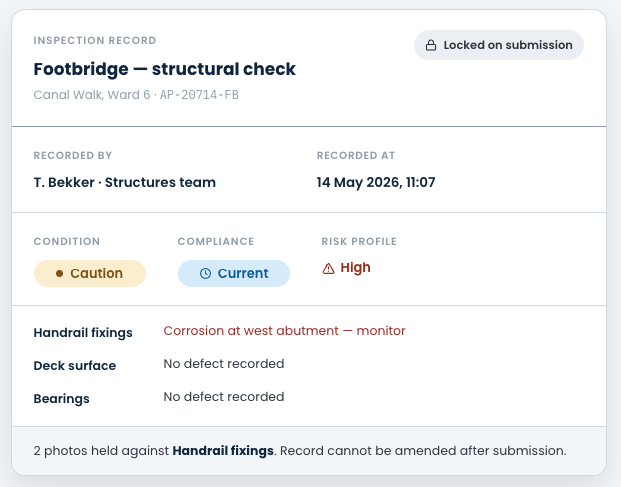Click the Handrail fixings row label
The width and height of the screenshot is (621, 487).
[83, 333]
